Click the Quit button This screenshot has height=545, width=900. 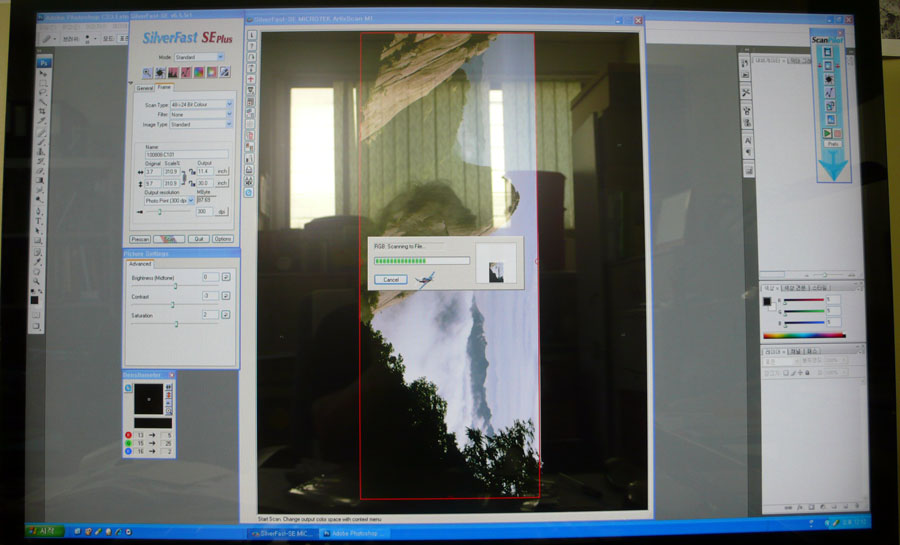click(199, 239)
